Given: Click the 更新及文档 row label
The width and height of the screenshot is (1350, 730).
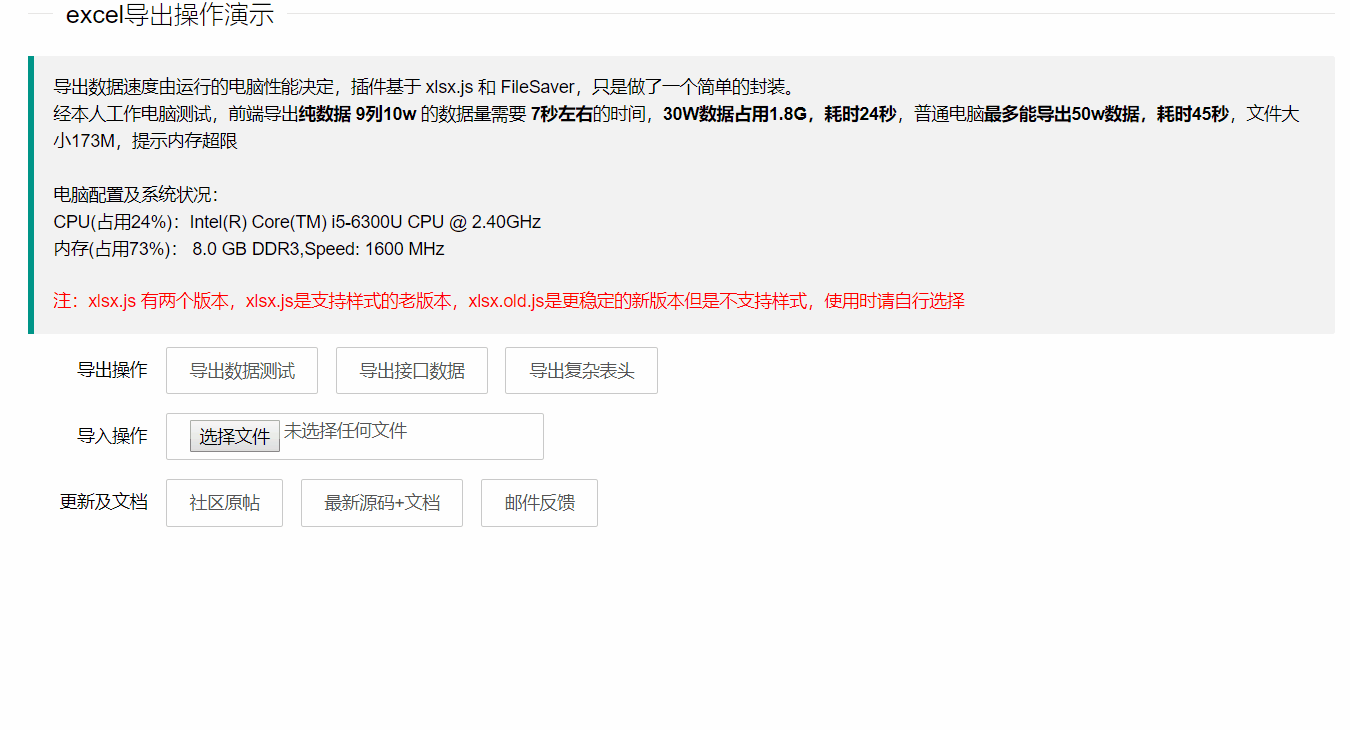Looking at the screenshot, I should pyautogui.click(x=104, y=502).
